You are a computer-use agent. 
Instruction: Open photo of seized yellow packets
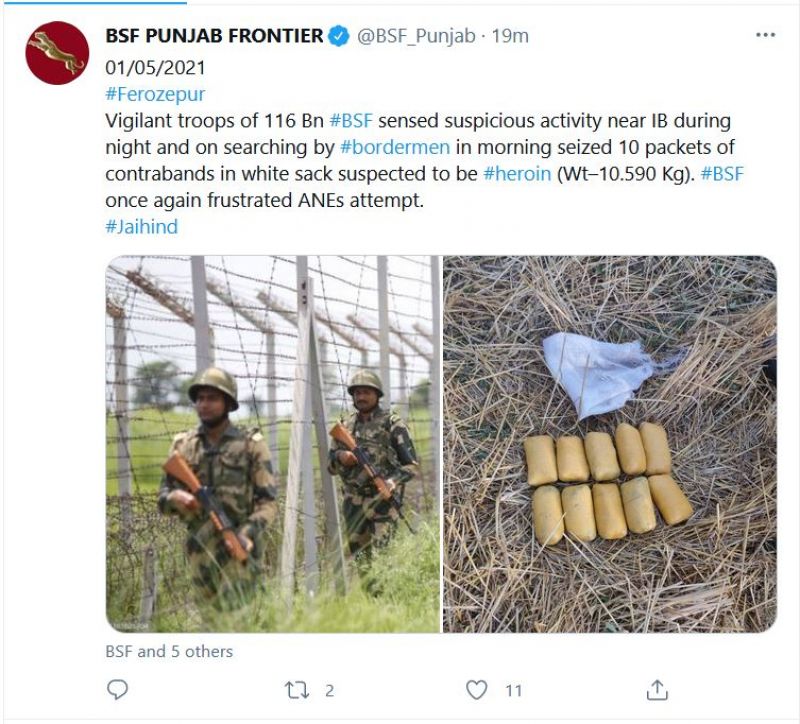610,444
